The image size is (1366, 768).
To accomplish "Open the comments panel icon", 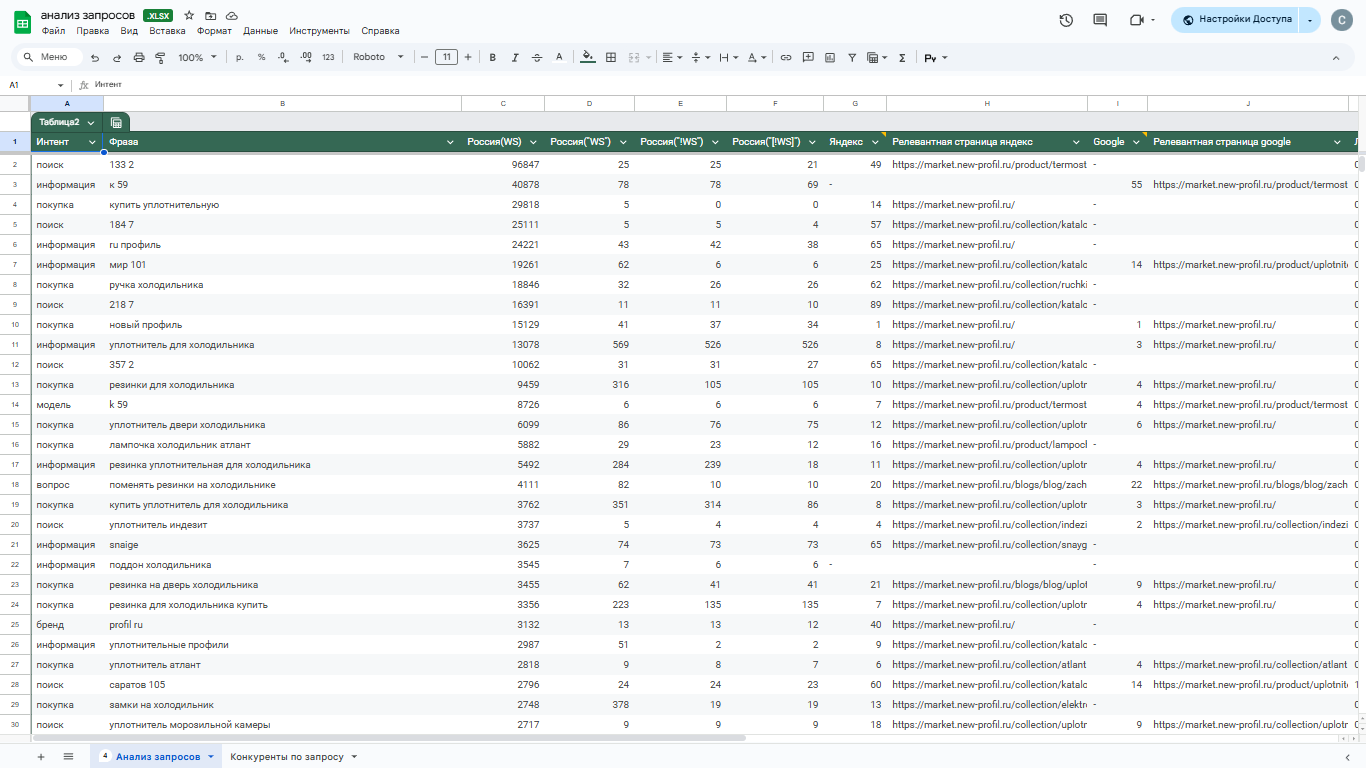I will click(x=1100, y=20).
